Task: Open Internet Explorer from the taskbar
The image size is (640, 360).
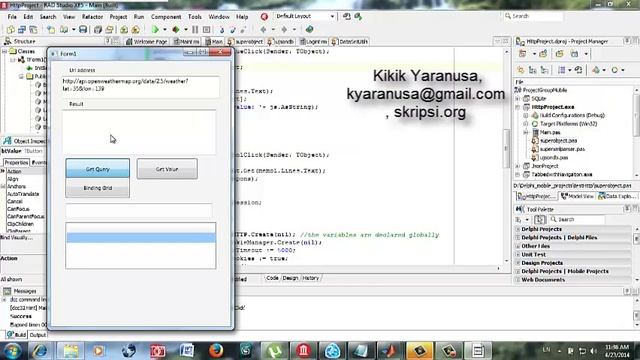Action: point(40,351)
